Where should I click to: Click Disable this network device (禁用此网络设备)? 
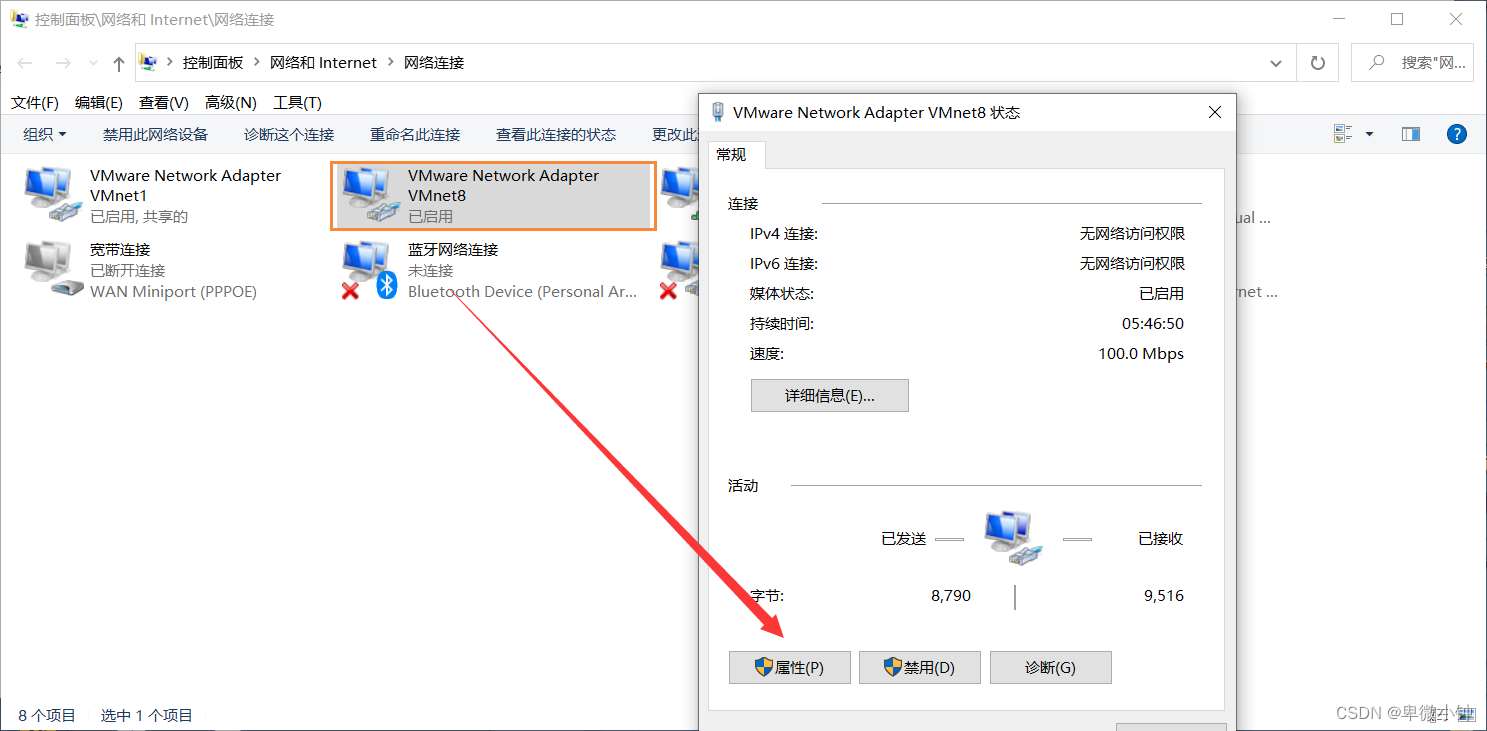pos(155,134)
